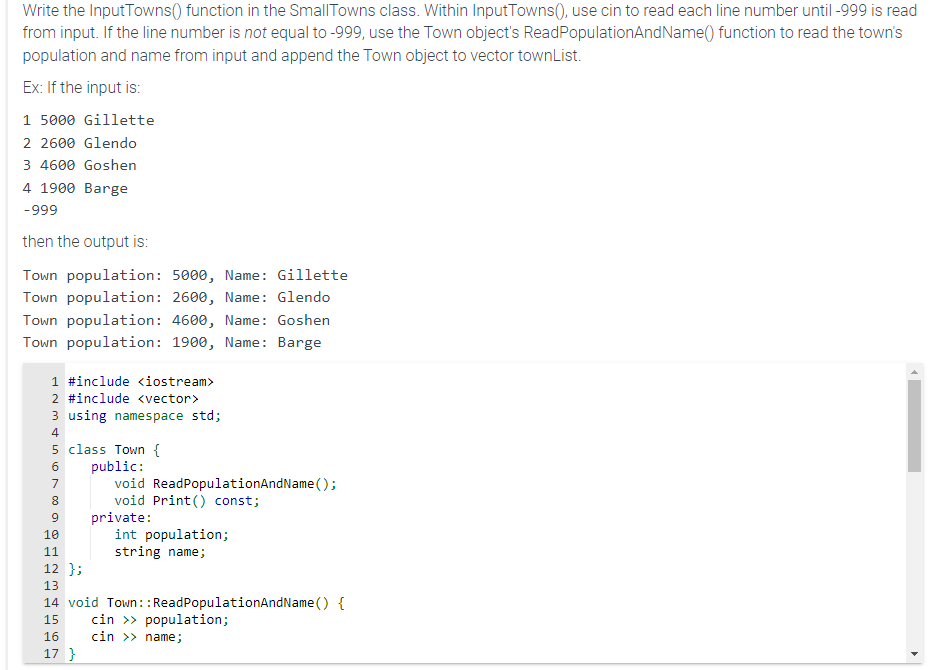Click line number 1 in the code editor
Screen dimensions: 935x670
54,381
